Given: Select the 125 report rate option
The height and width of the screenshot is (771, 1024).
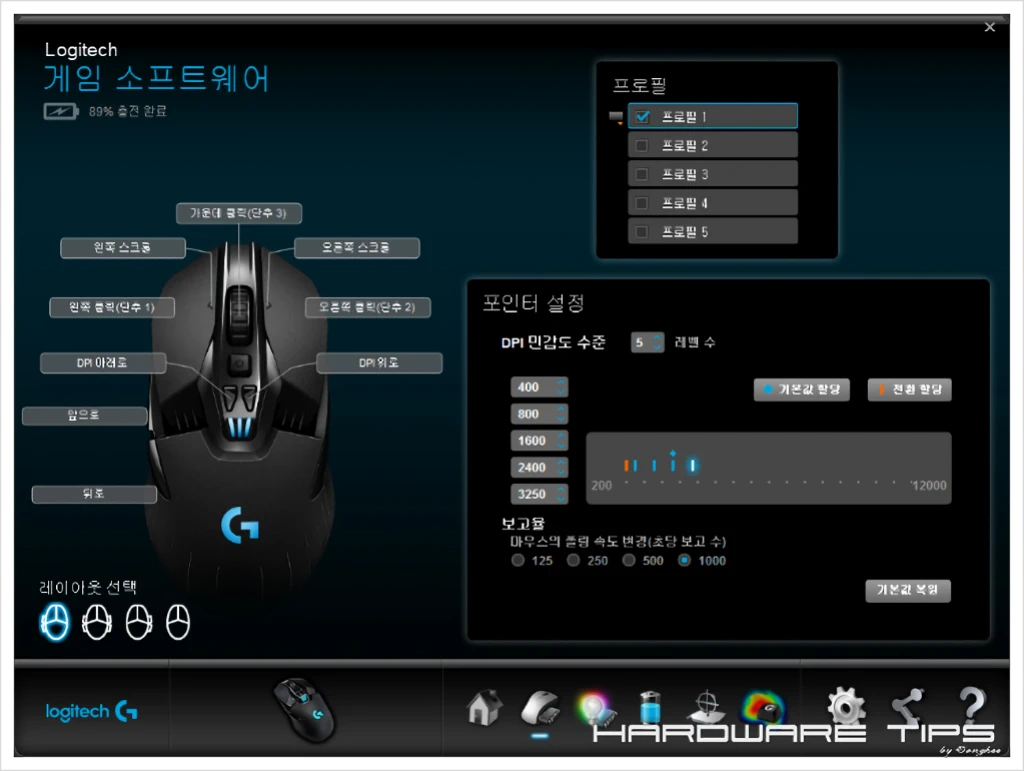Looking at the screenshot, I should [518, 560].
